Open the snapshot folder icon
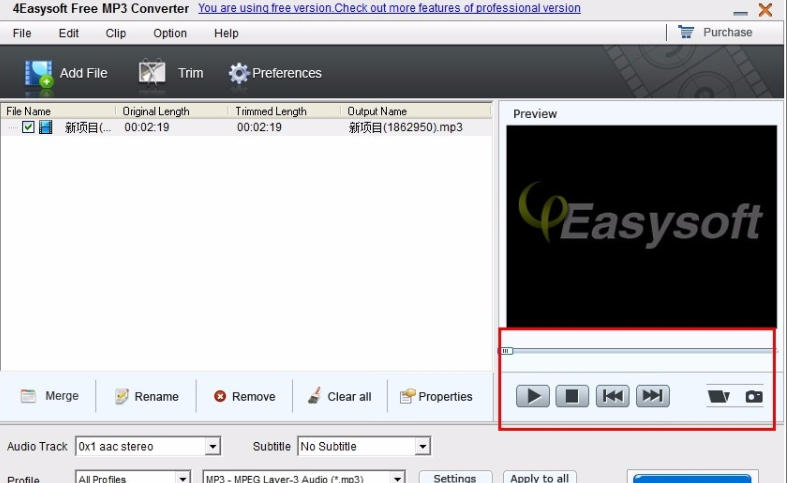Image resolution: width=788 pixels, height=483 pixels. [718, 396]
